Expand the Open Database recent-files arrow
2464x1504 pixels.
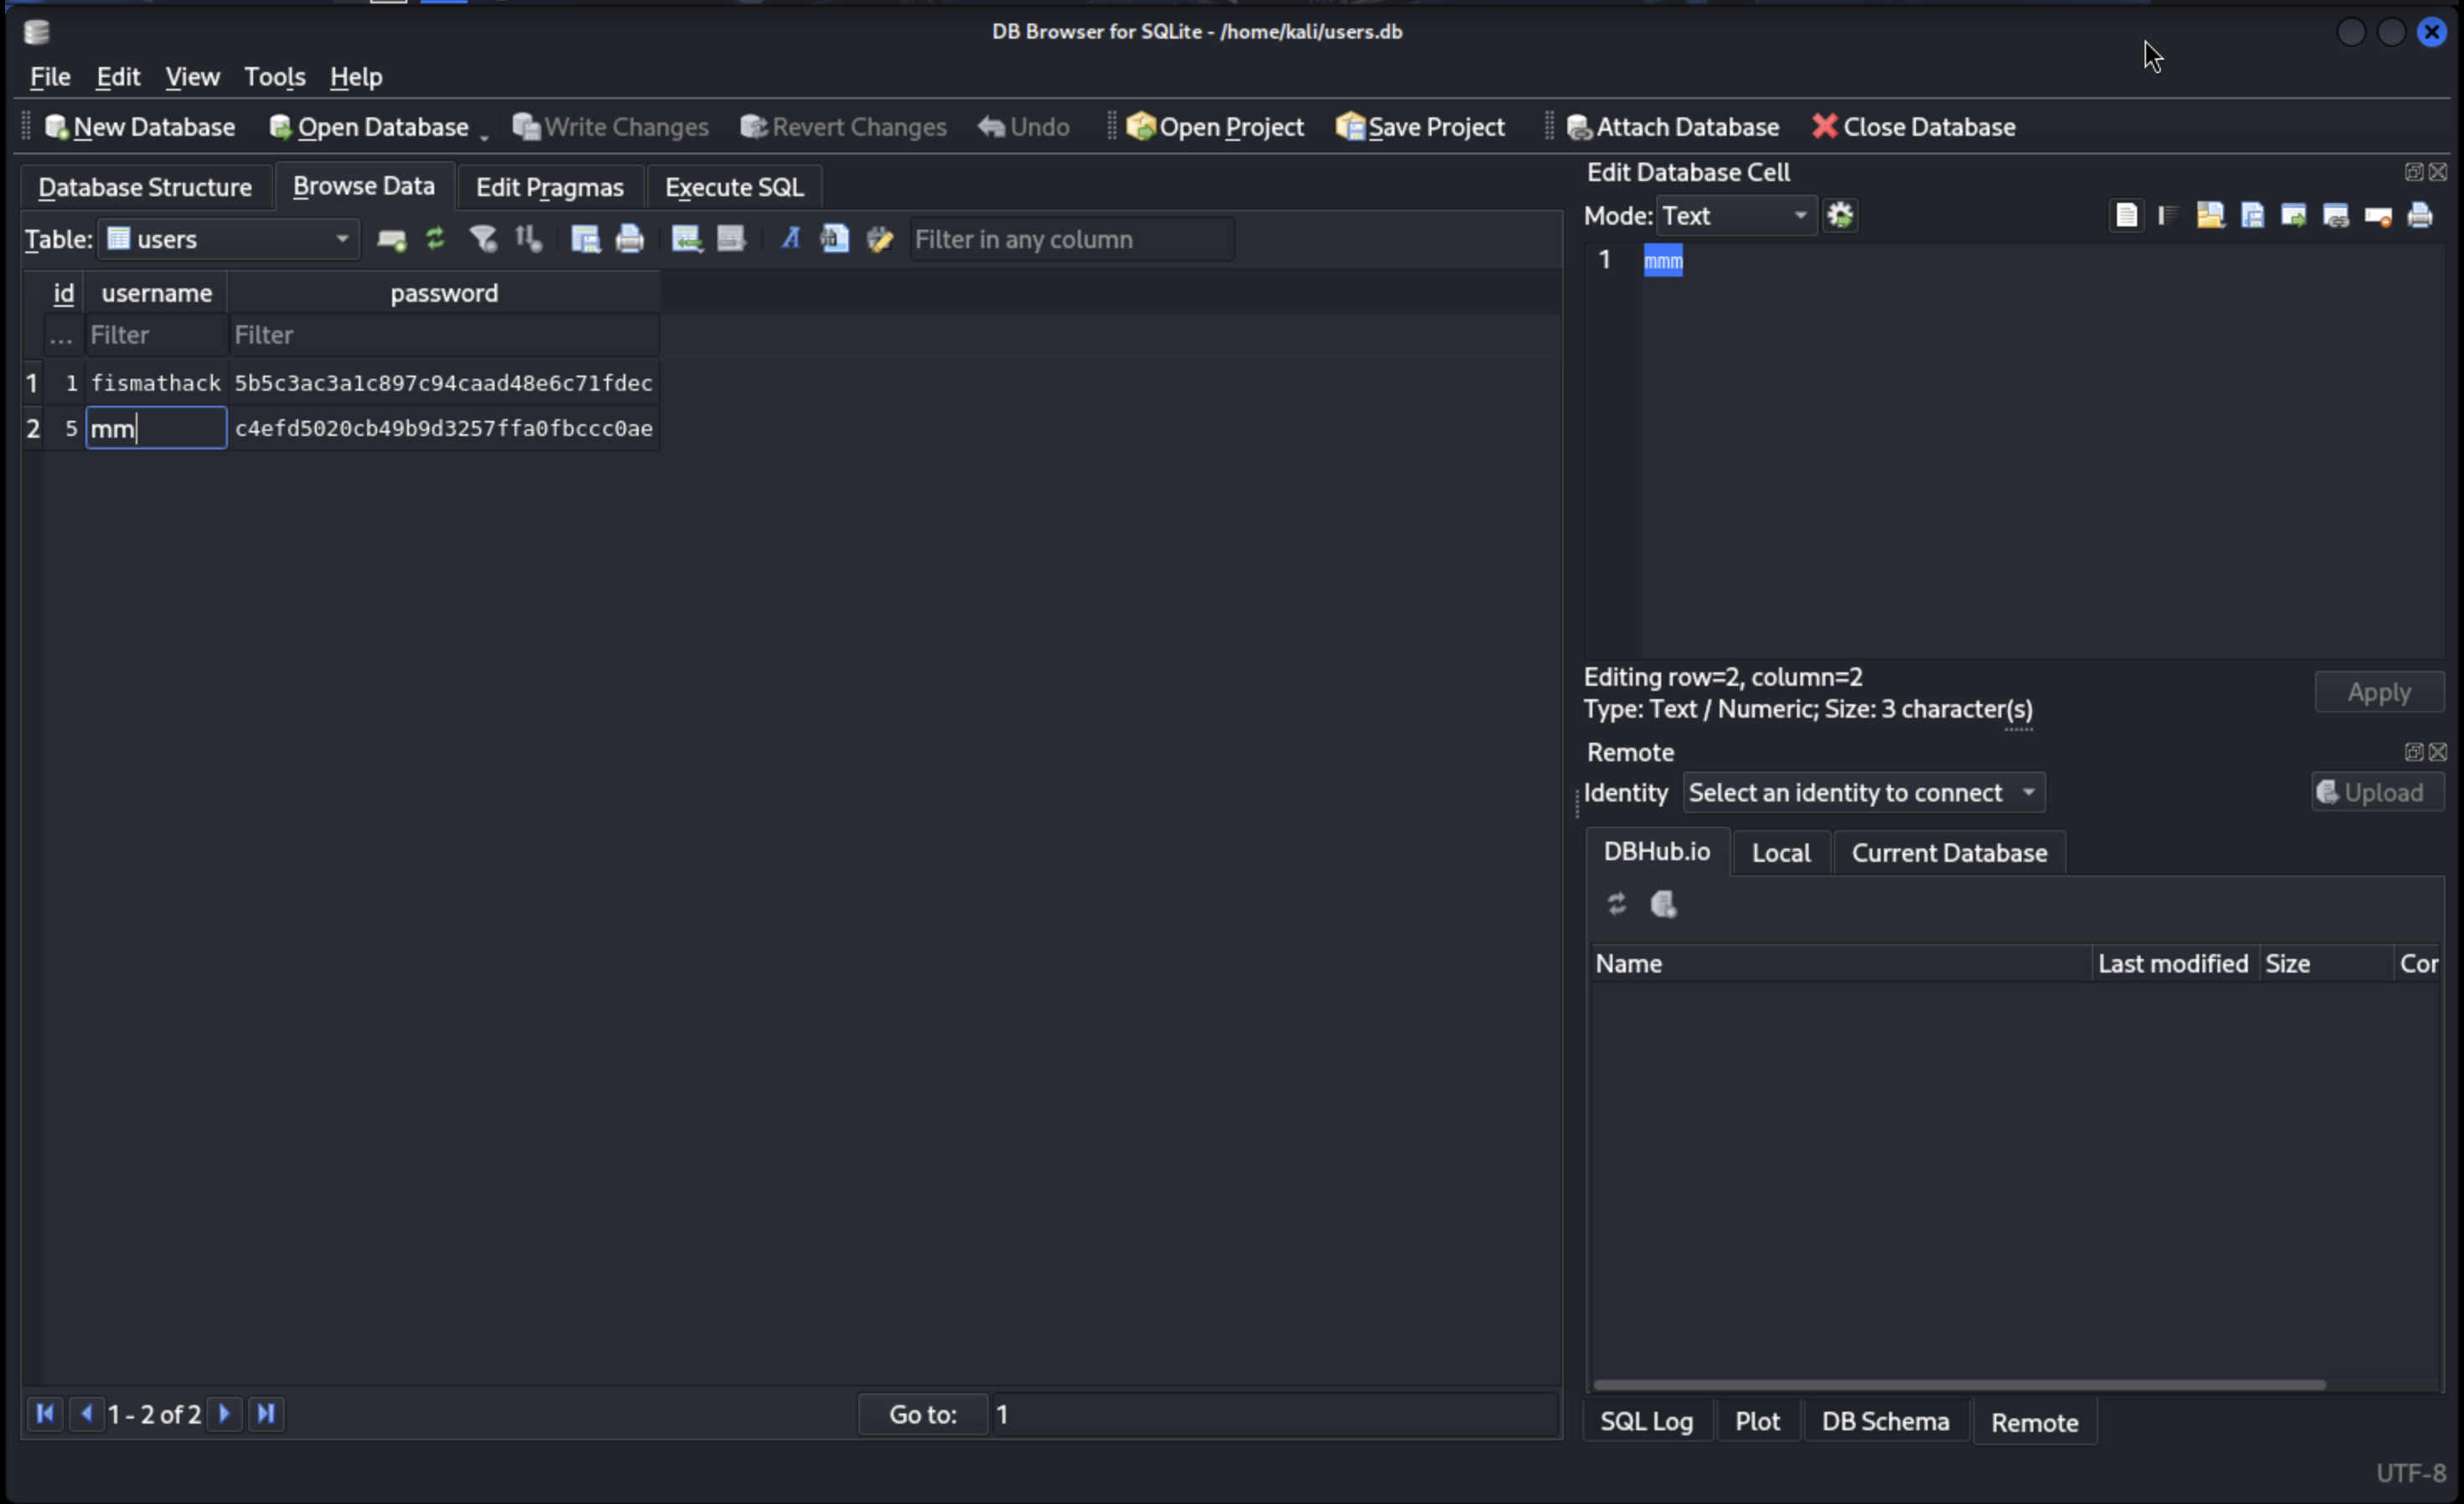point(484,135)
